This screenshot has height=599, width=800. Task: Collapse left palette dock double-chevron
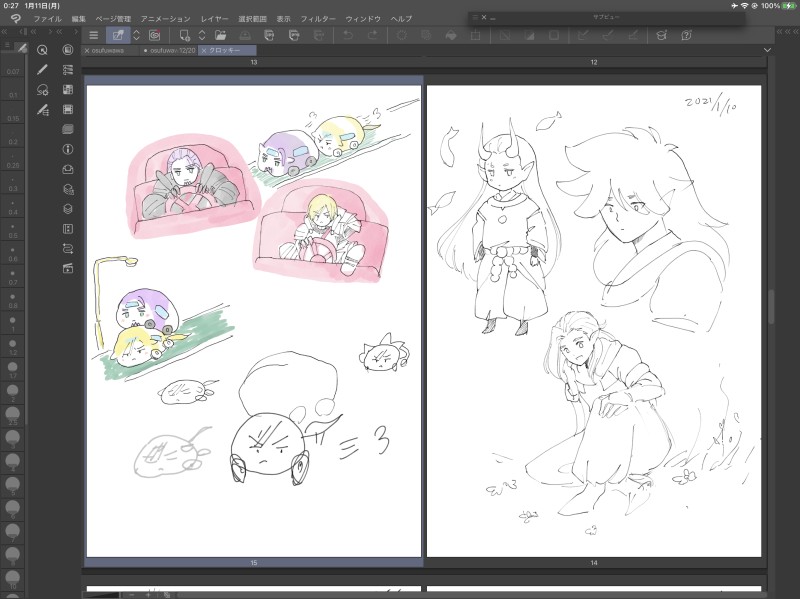(x=5, y=32)
